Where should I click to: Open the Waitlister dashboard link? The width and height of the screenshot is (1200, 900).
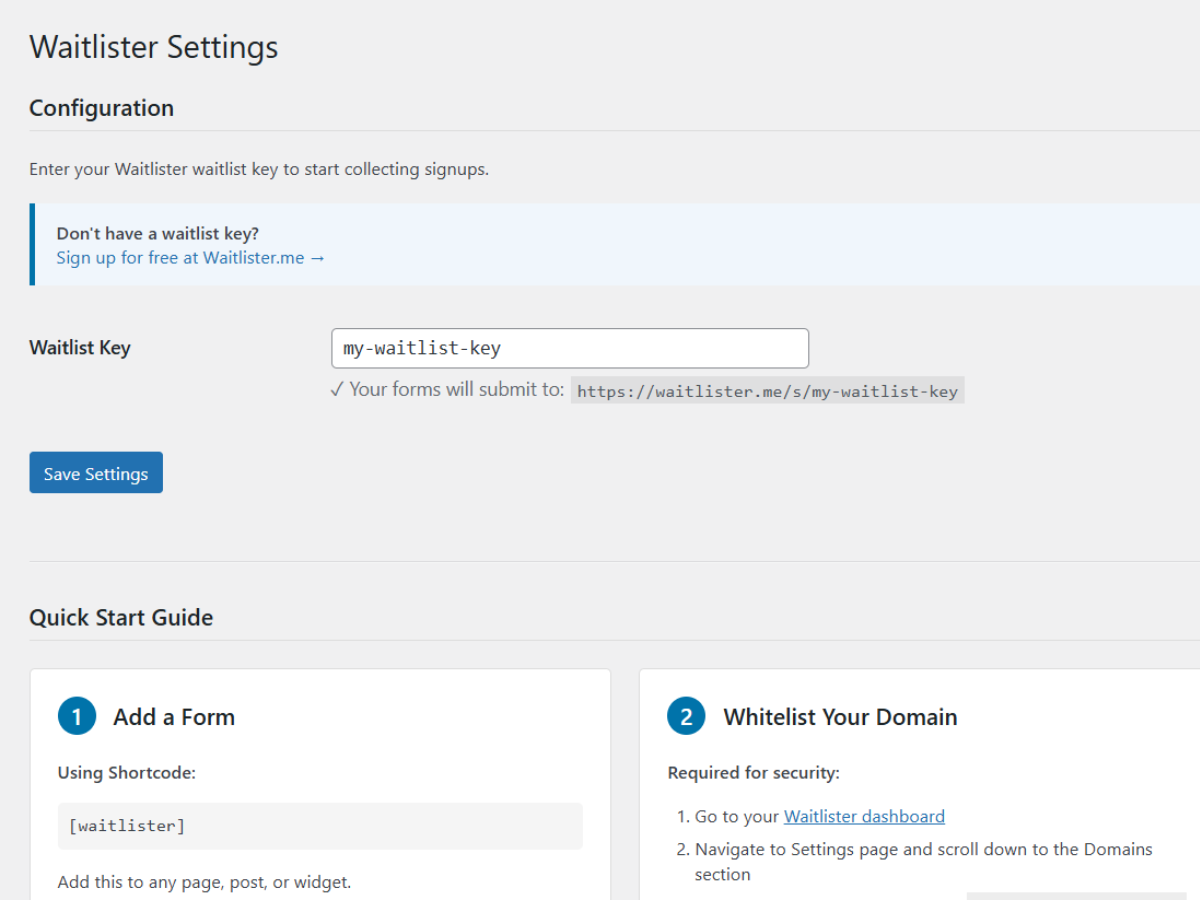(x=864, y=817)
